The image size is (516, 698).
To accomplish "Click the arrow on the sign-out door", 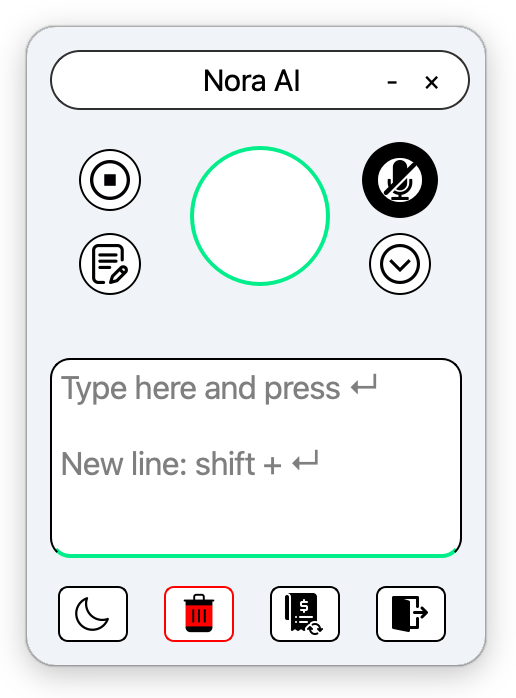I will point(419,612).
